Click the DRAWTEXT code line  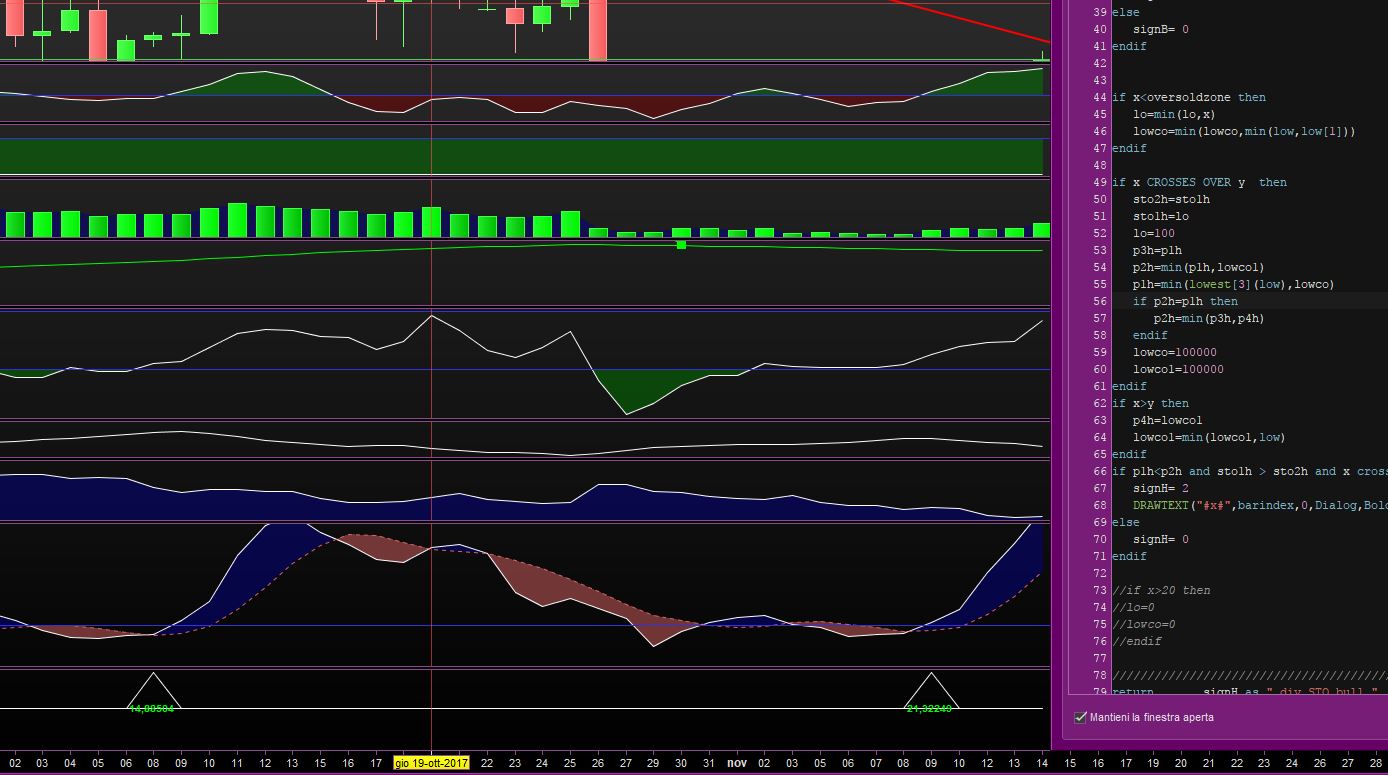point(1260,505)
